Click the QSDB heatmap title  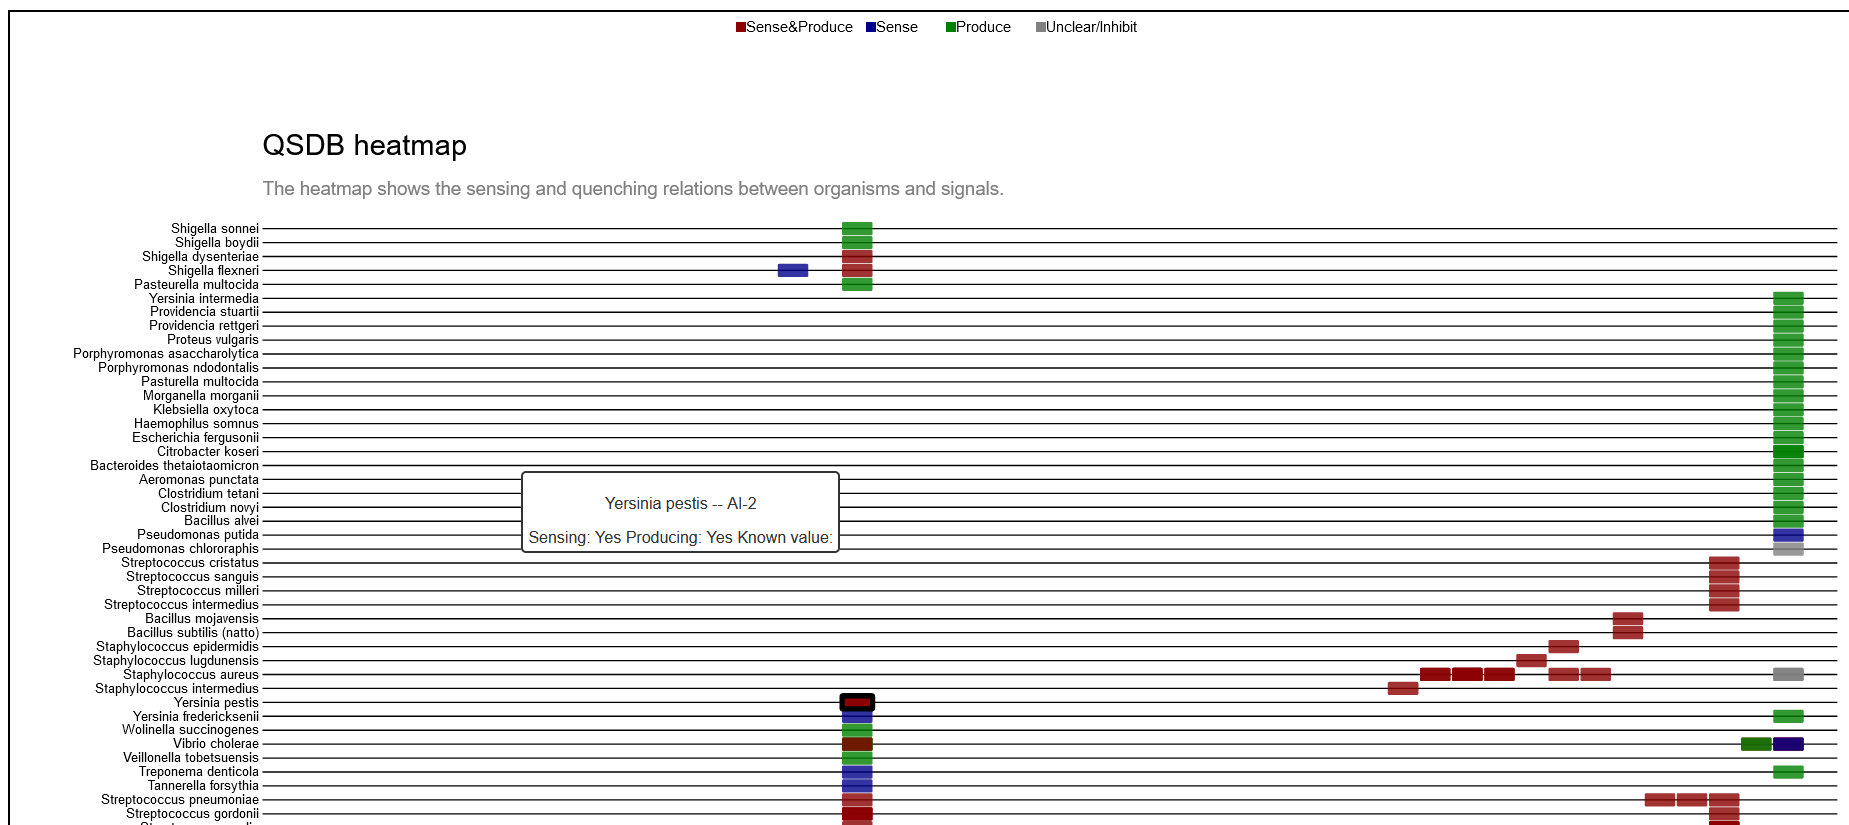tap(365, 146)
